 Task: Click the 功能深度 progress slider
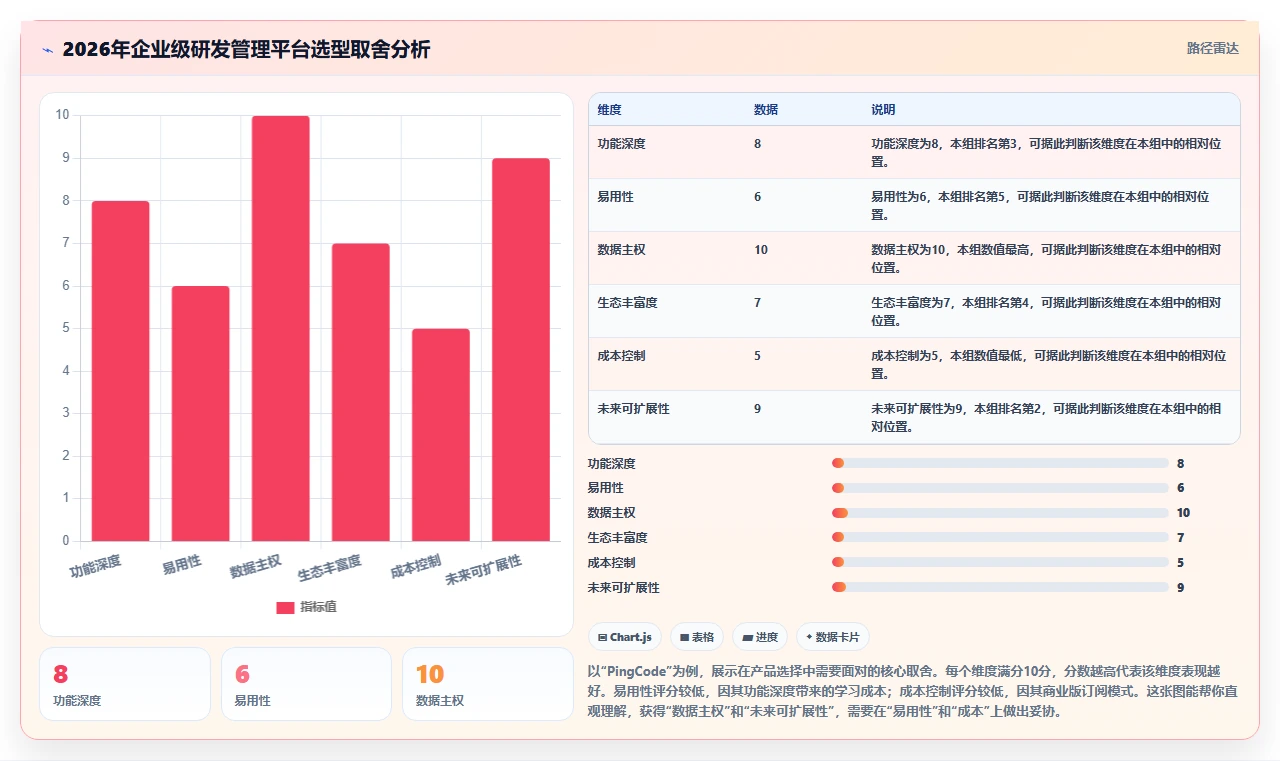point(1000,463)
